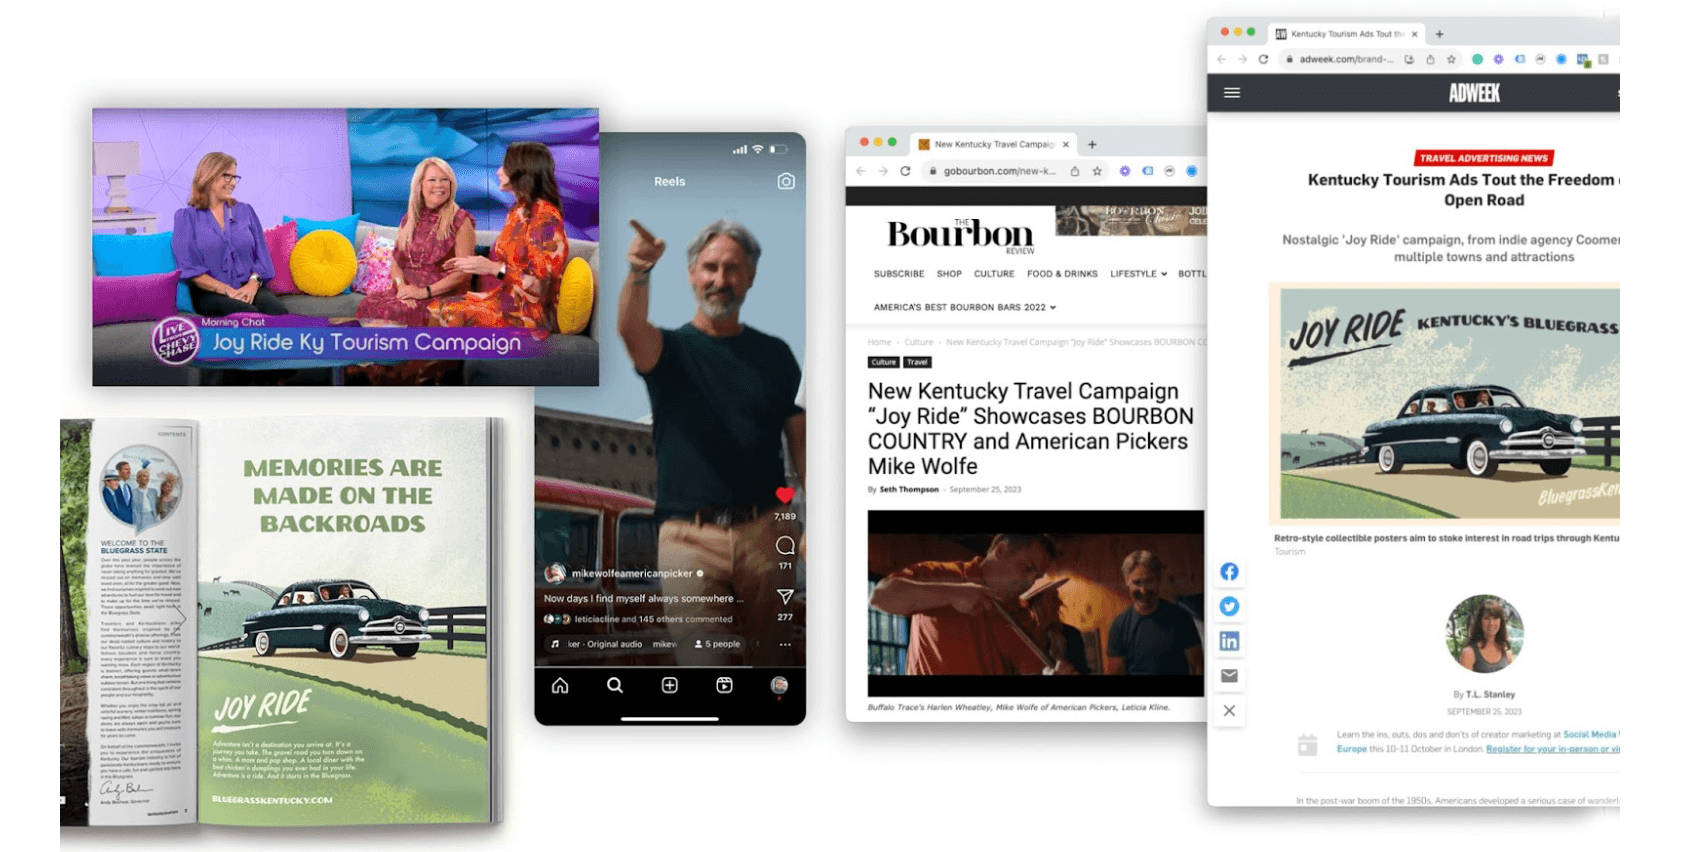Click the black Culture tag above headline
Viewport: 1694px width, 852px height.
883,362
